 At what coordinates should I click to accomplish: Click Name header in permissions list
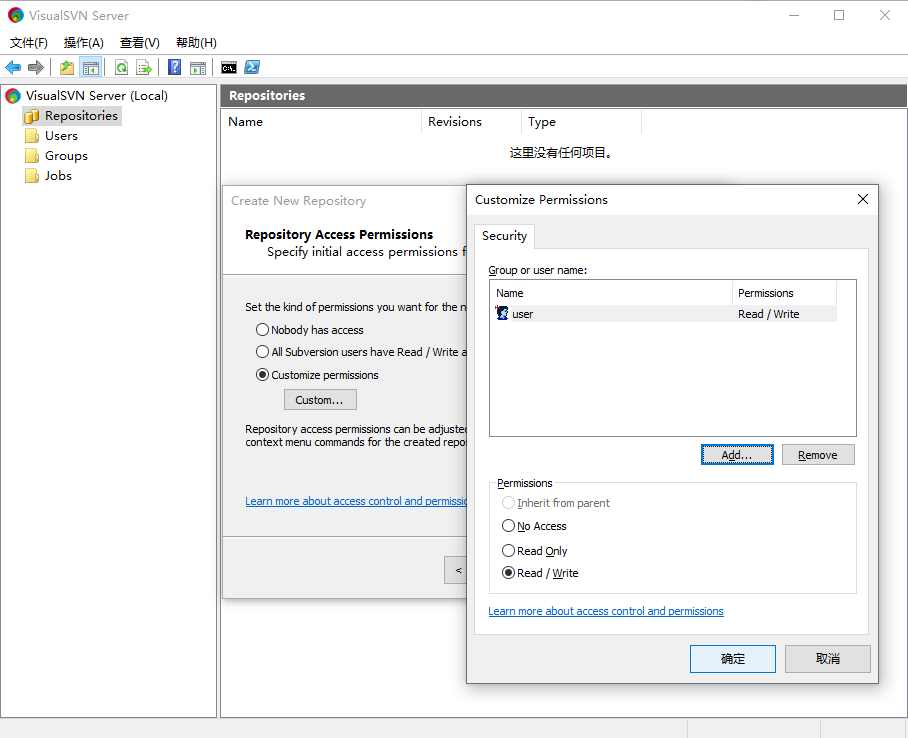click(x=611, y=293)
